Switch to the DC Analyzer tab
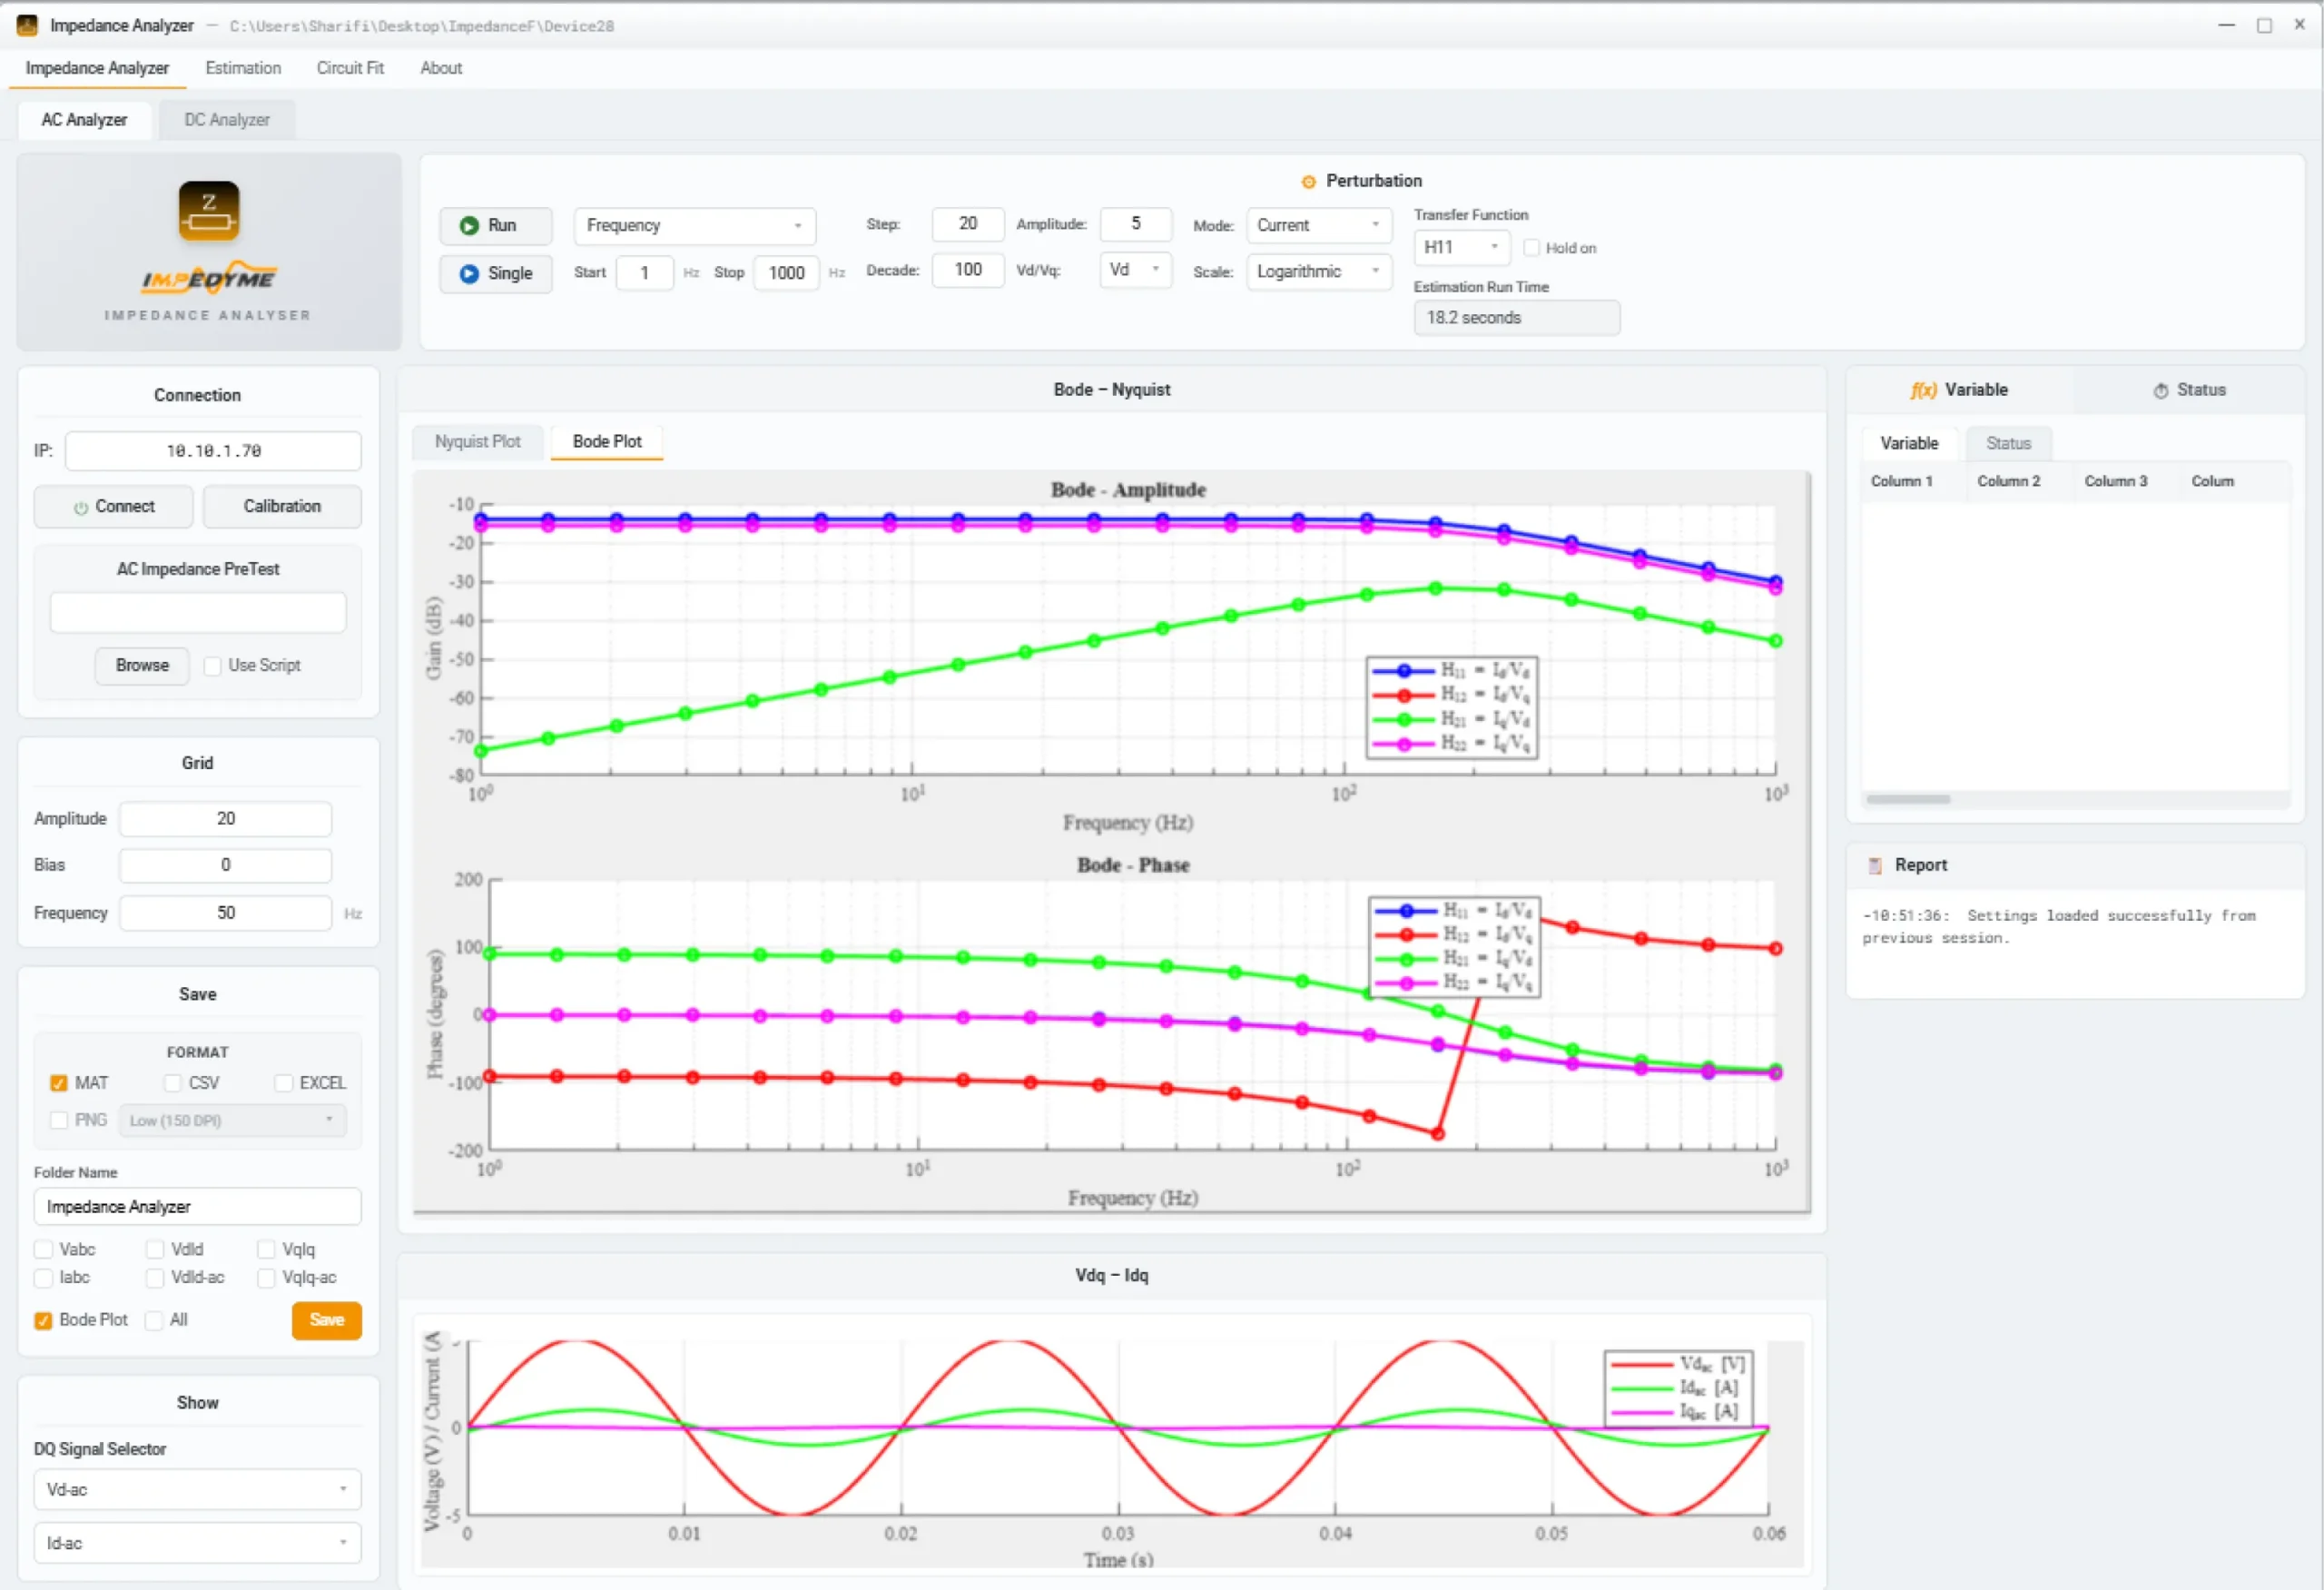2324x1590 pixels. (227, 120)
